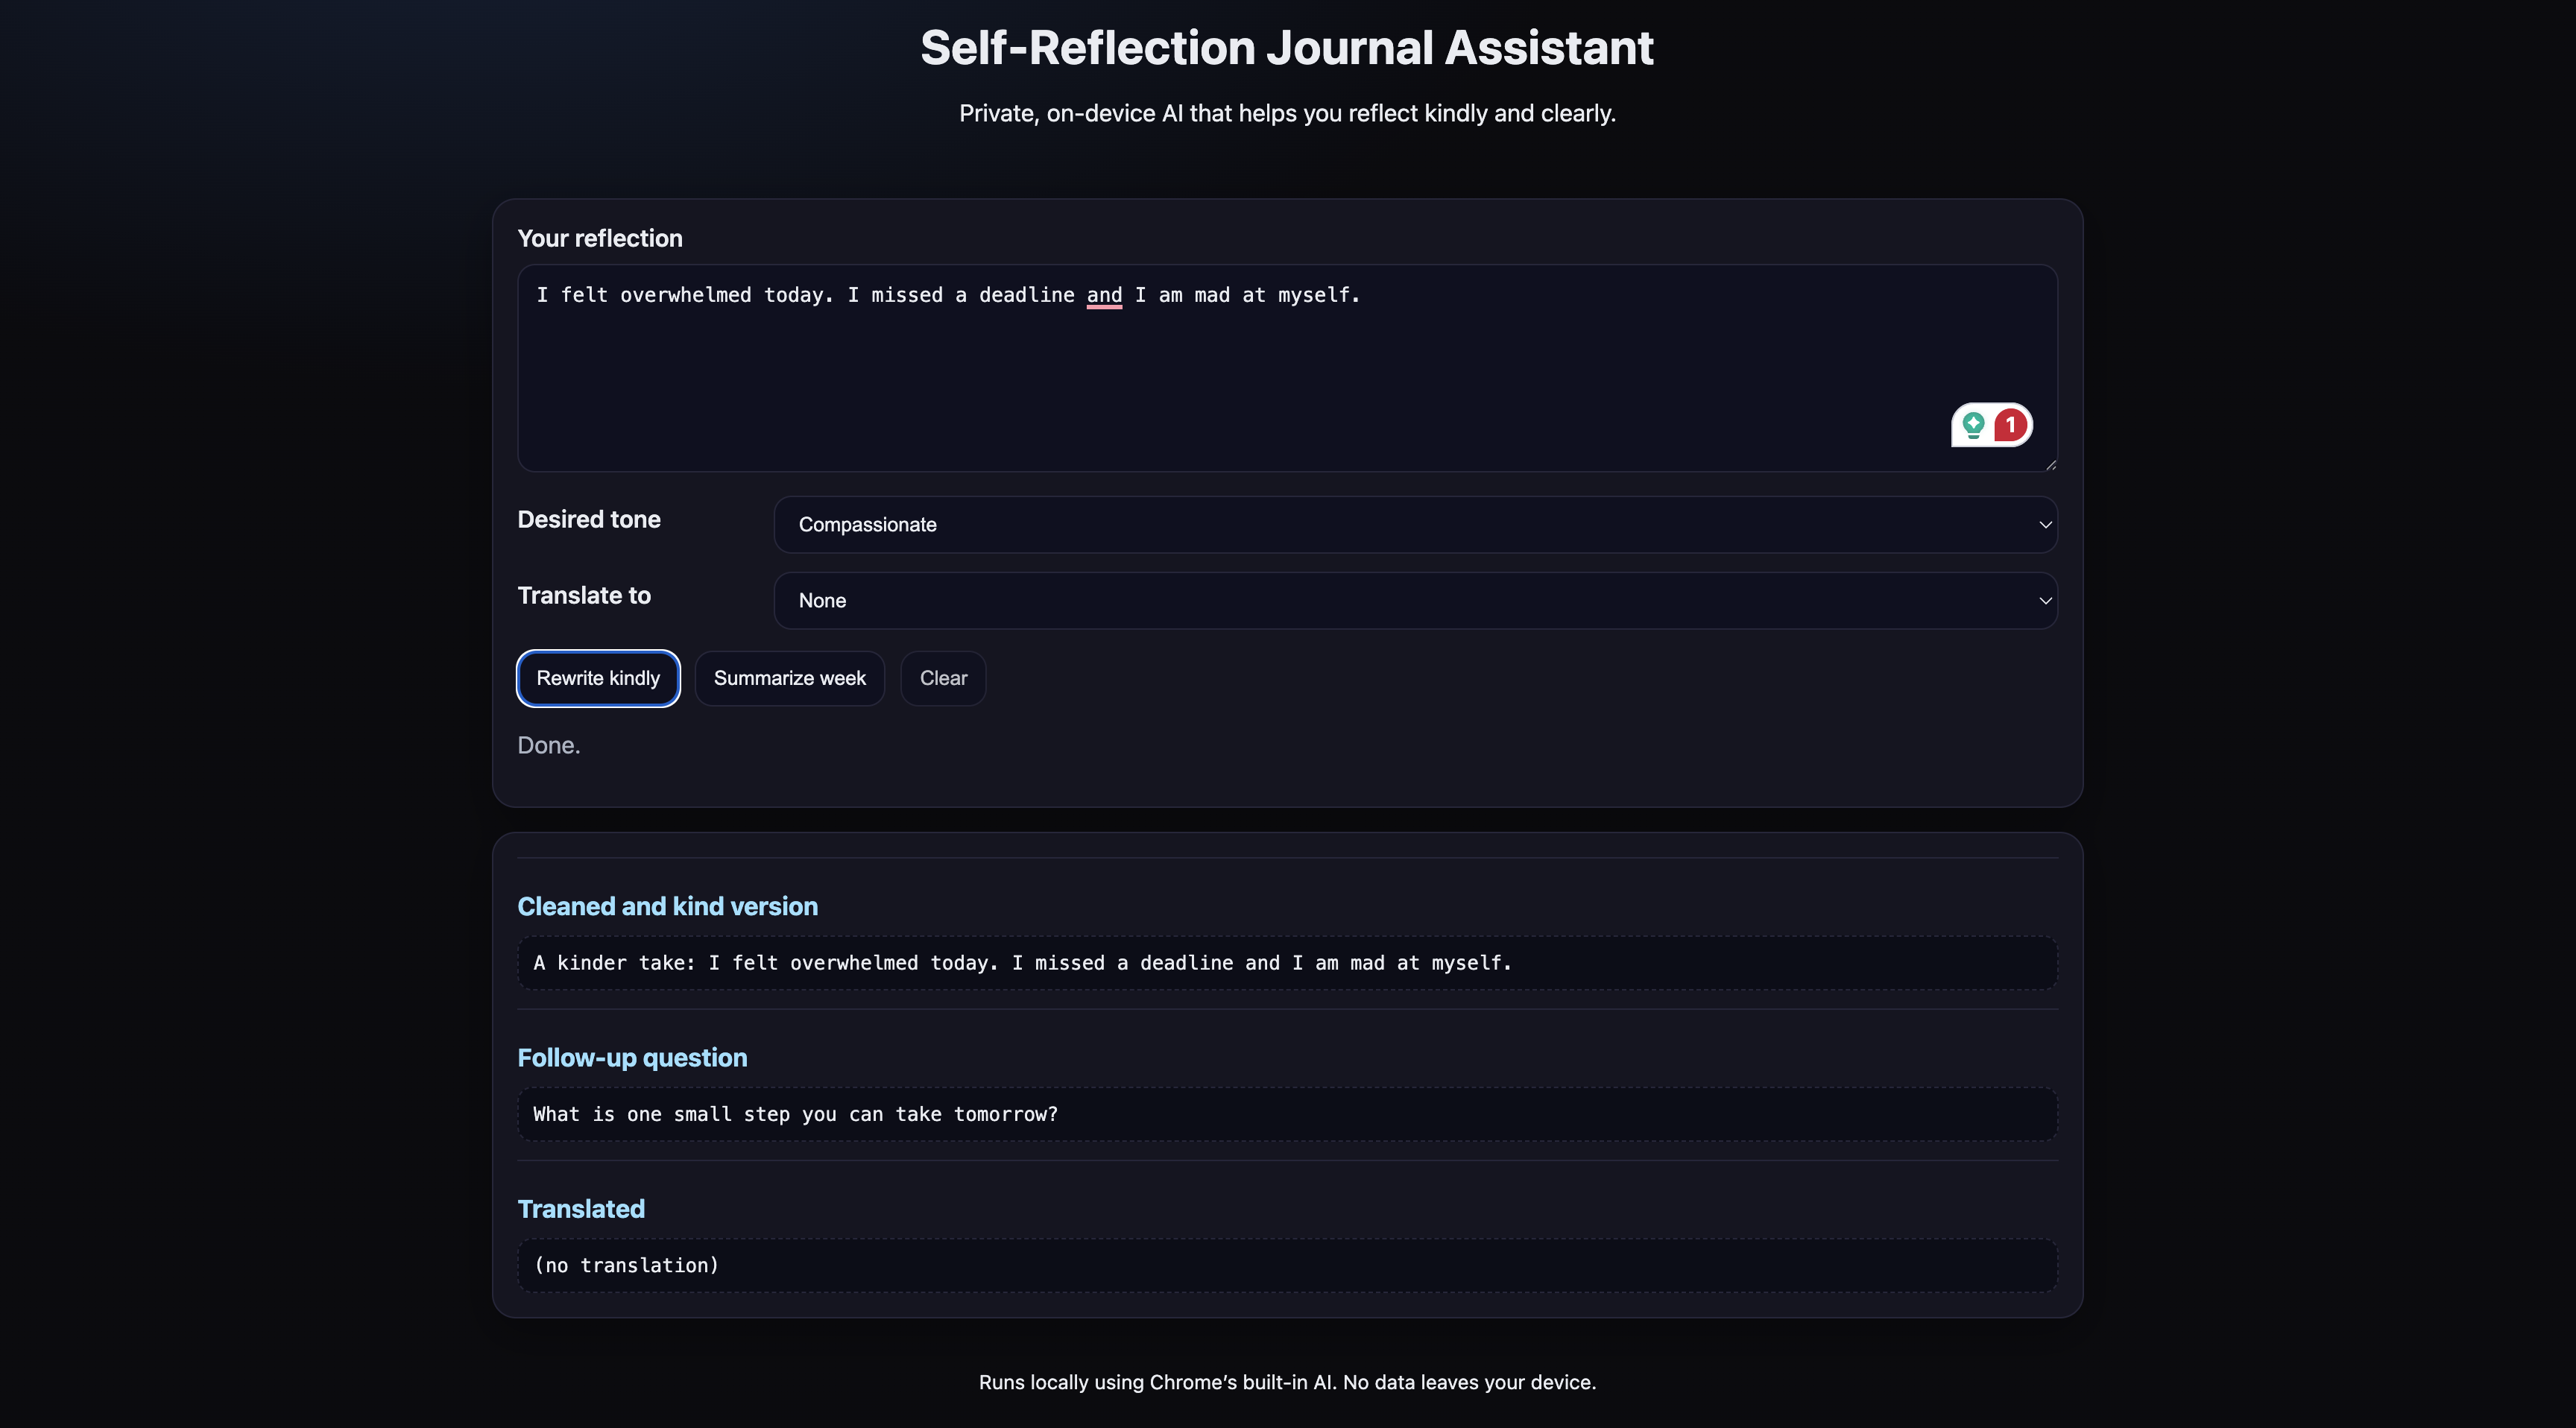Hit the Clear button
The height and width of the screenshot is (1428, 2576).
pos(942,678)
